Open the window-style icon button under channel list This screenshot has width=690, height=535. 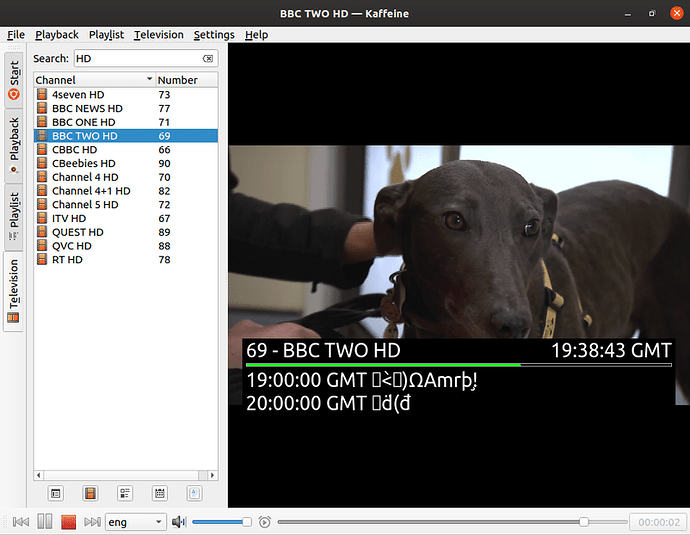point(55,494)
